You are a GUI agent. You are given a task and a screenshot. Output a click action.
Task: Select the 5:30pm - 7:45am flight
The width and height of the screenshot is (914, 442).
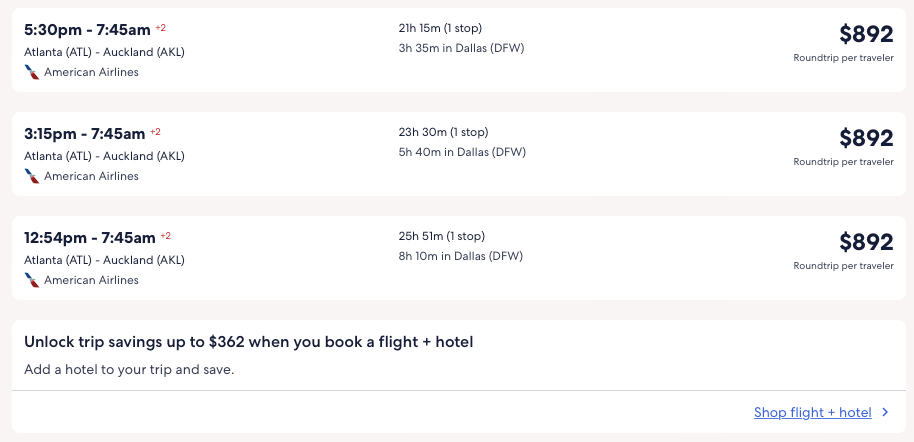88,29
